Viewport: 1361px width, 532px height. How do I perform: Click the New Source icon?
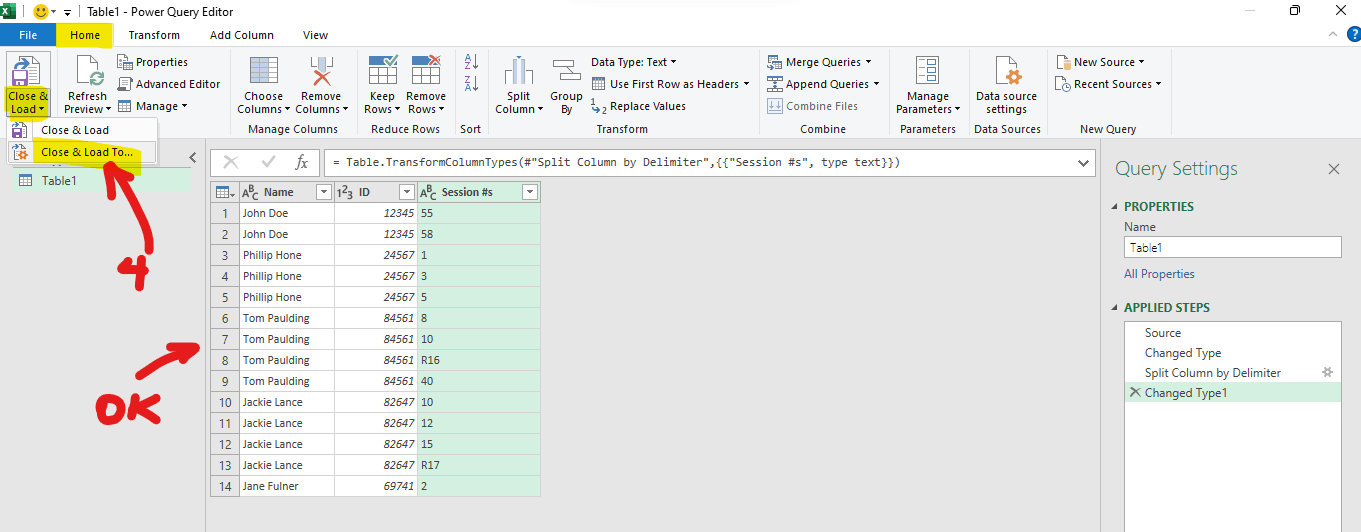(1064, 62)
